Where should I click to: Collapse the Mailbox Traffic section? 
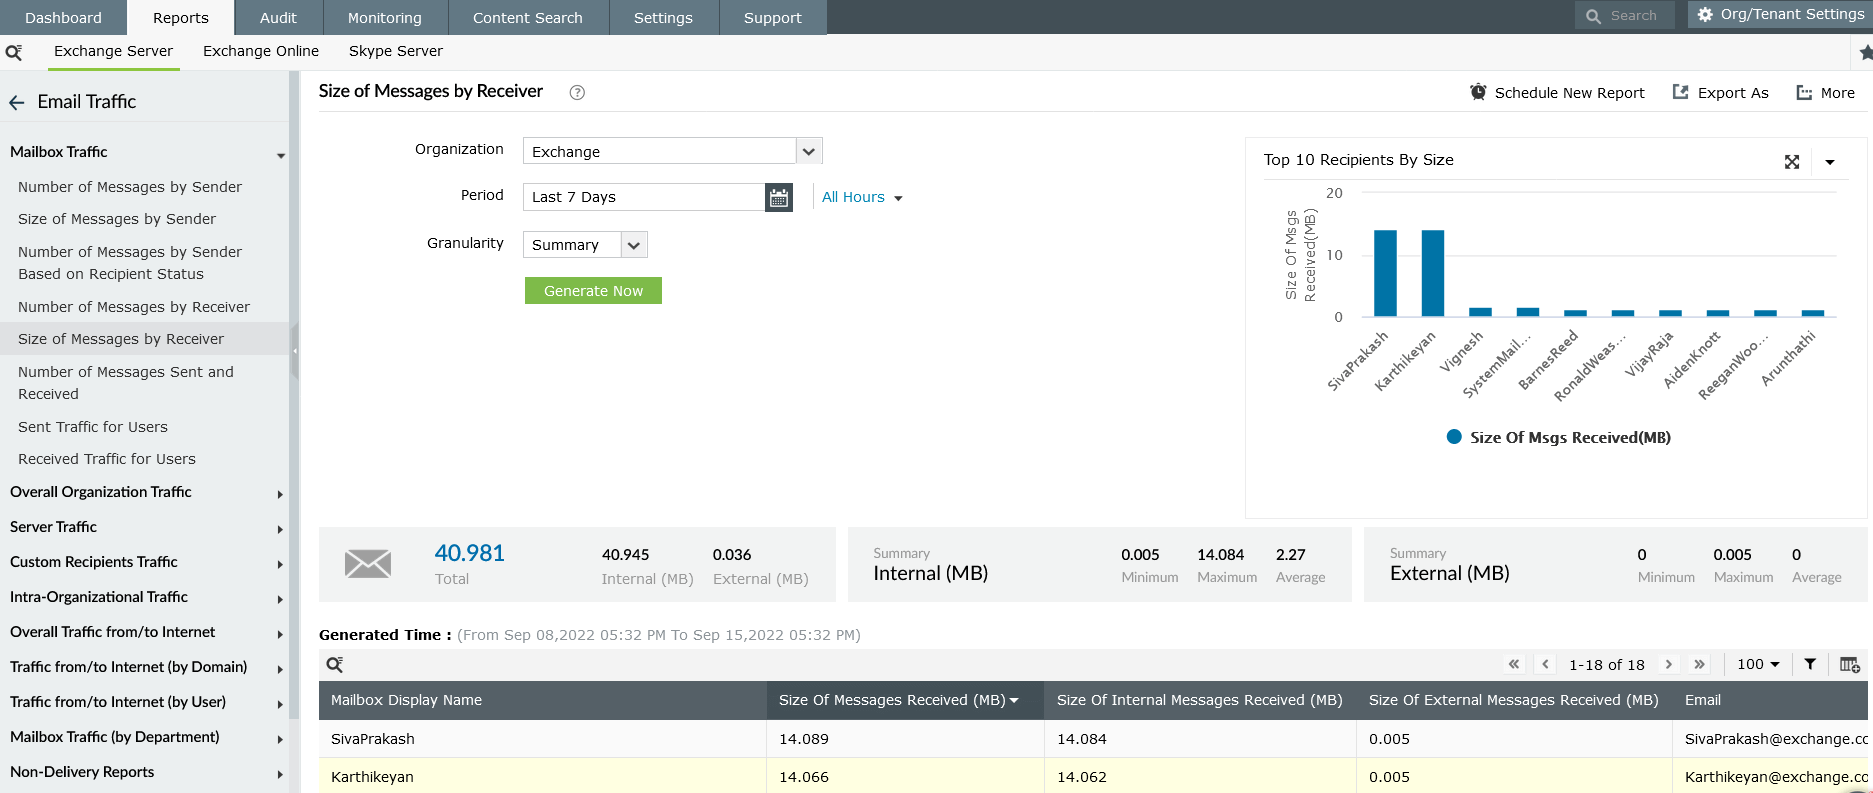coord(281,155)
